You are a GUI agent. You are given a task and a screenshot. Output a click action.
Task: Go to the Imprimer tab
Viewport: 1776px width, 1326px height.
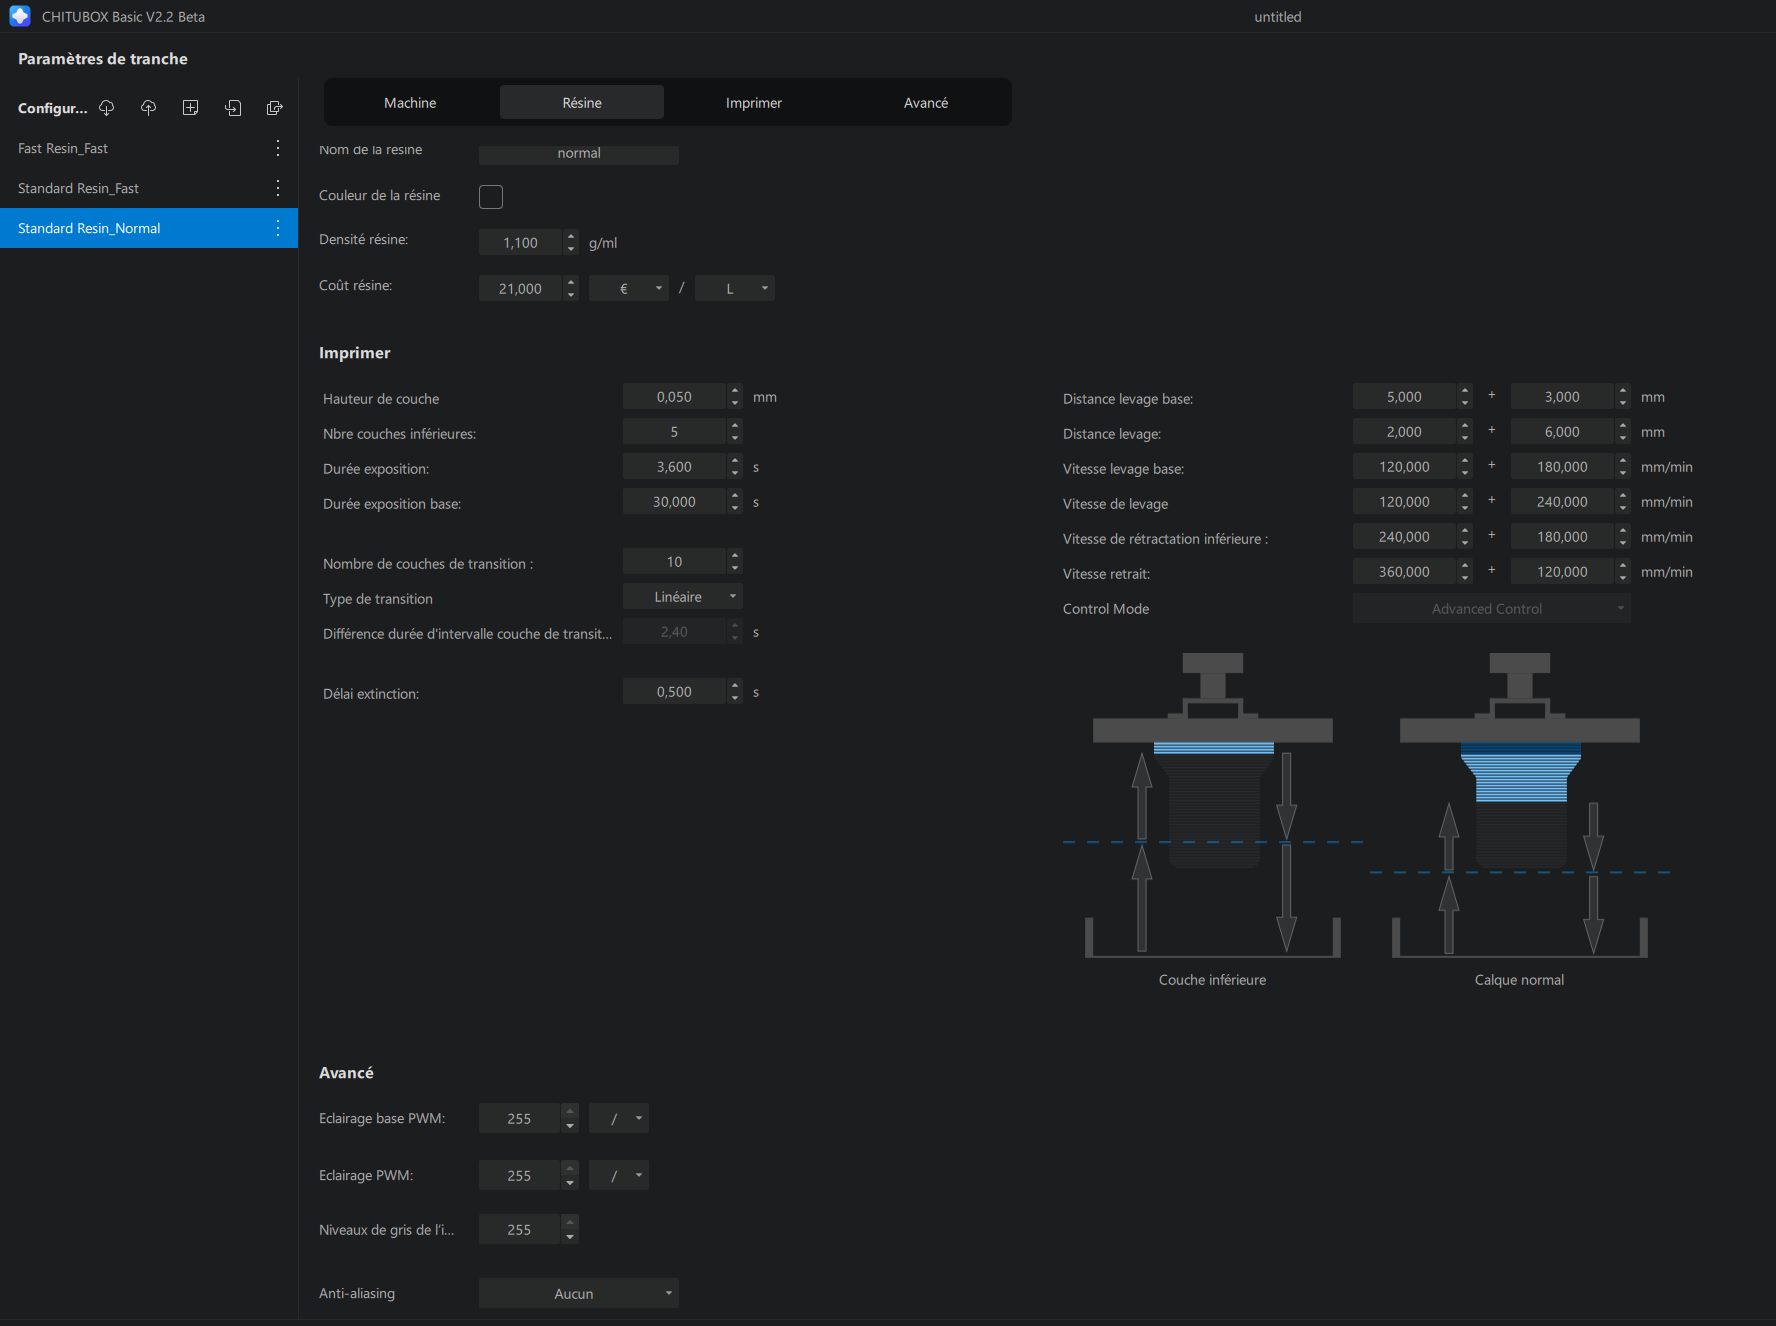pyautogui.click(x=754, y=103)
